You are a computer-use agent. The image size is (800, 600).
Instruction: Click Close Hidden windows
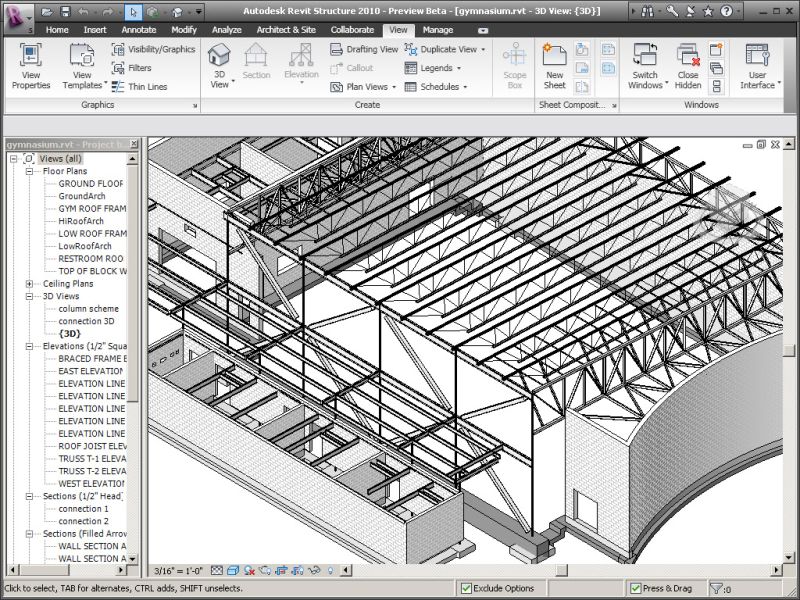pos(688,66)
